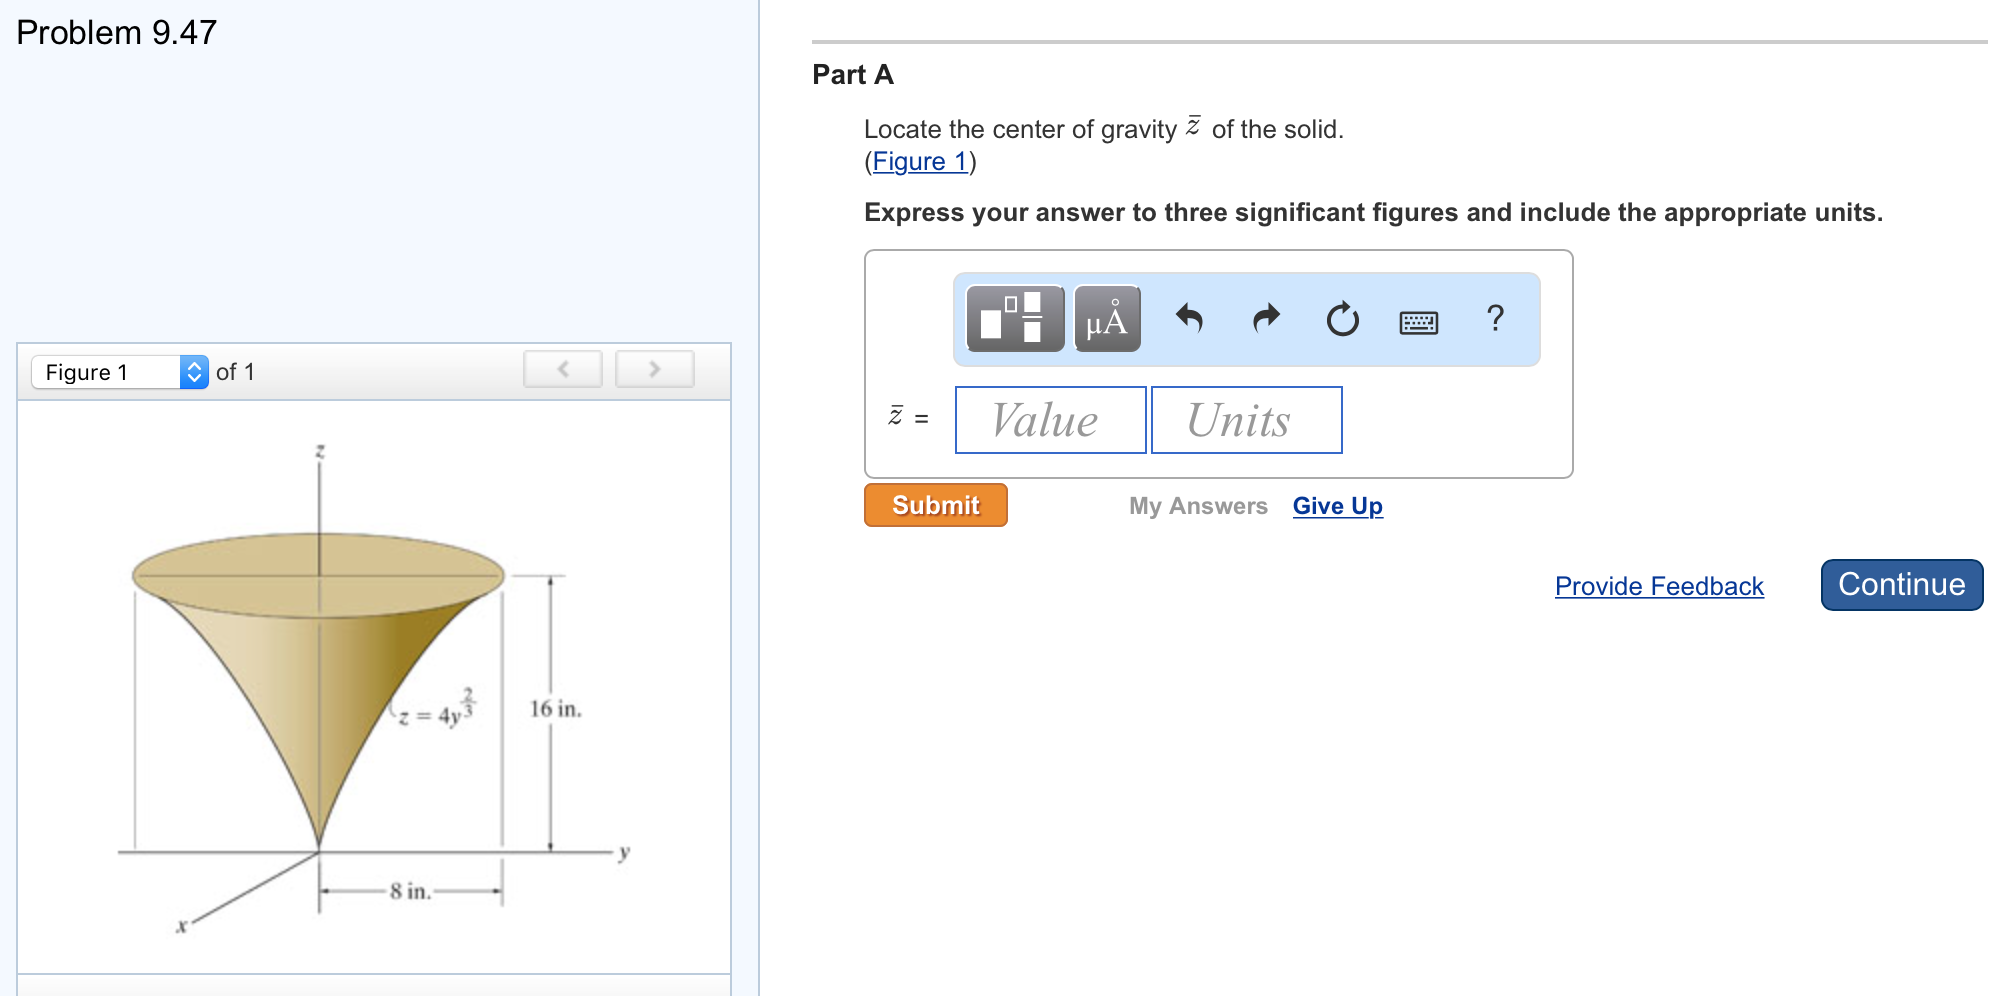Image resolution: width=2016 pixels, height=996 pixels.
Task: Expand the figure navigation chevron
Action: [193, 376]
